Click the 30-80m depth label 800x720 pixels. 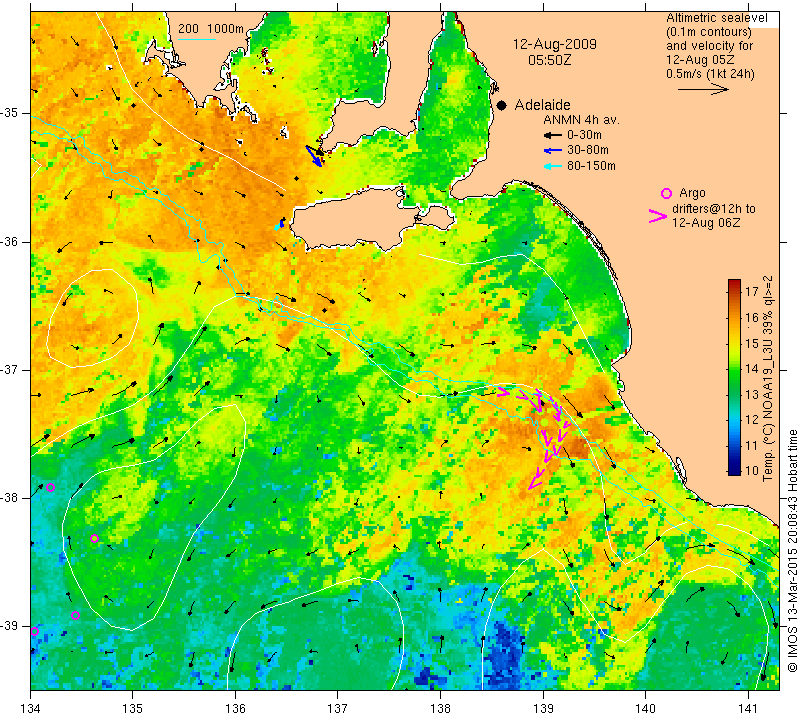[x=588, y=150]
